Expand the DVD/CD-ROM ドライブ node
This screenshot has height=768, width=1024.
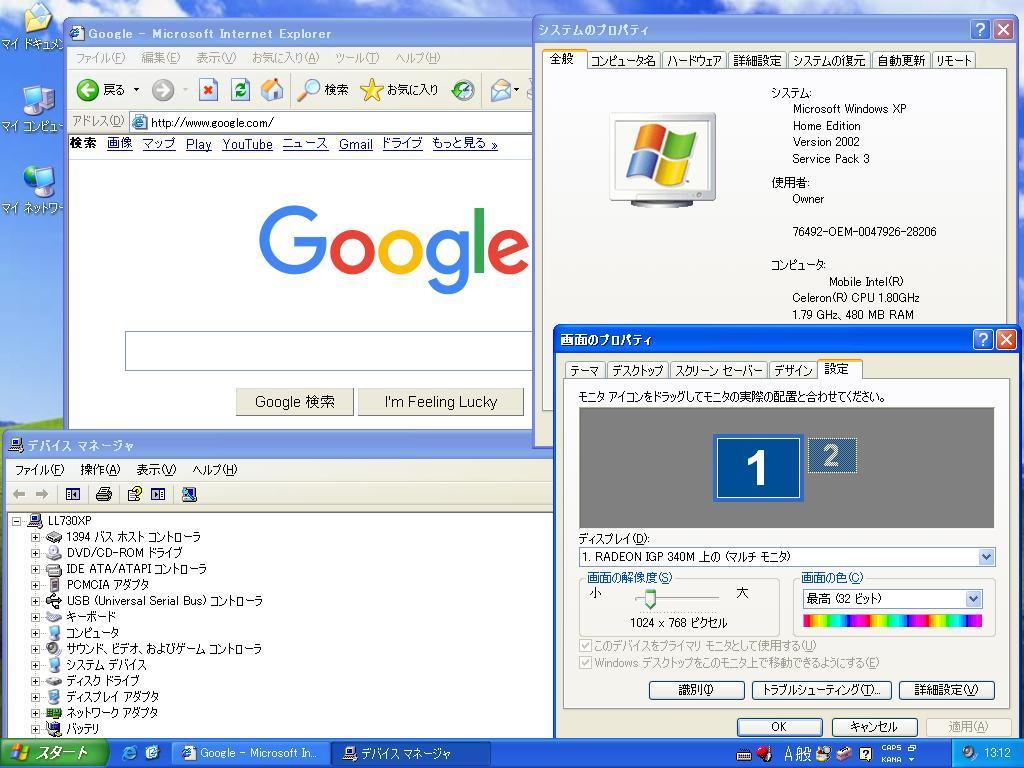coord(35,553)
